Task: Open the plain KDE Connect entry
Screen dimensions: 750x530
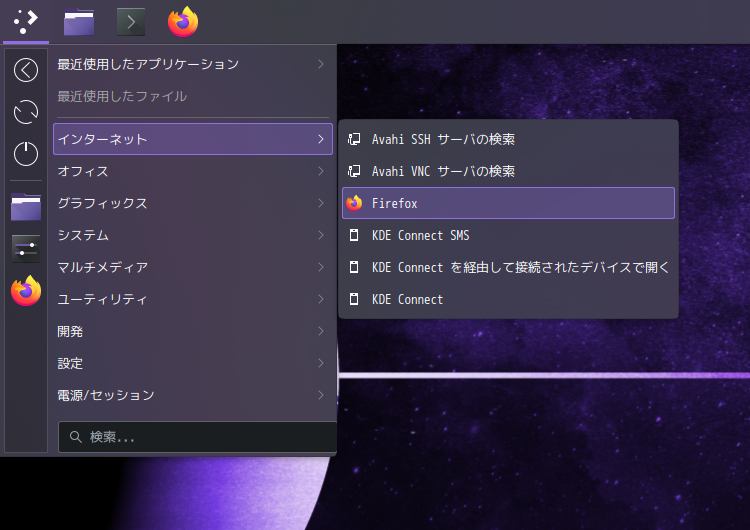Action: pyautogui.click(x=508, y=299)
